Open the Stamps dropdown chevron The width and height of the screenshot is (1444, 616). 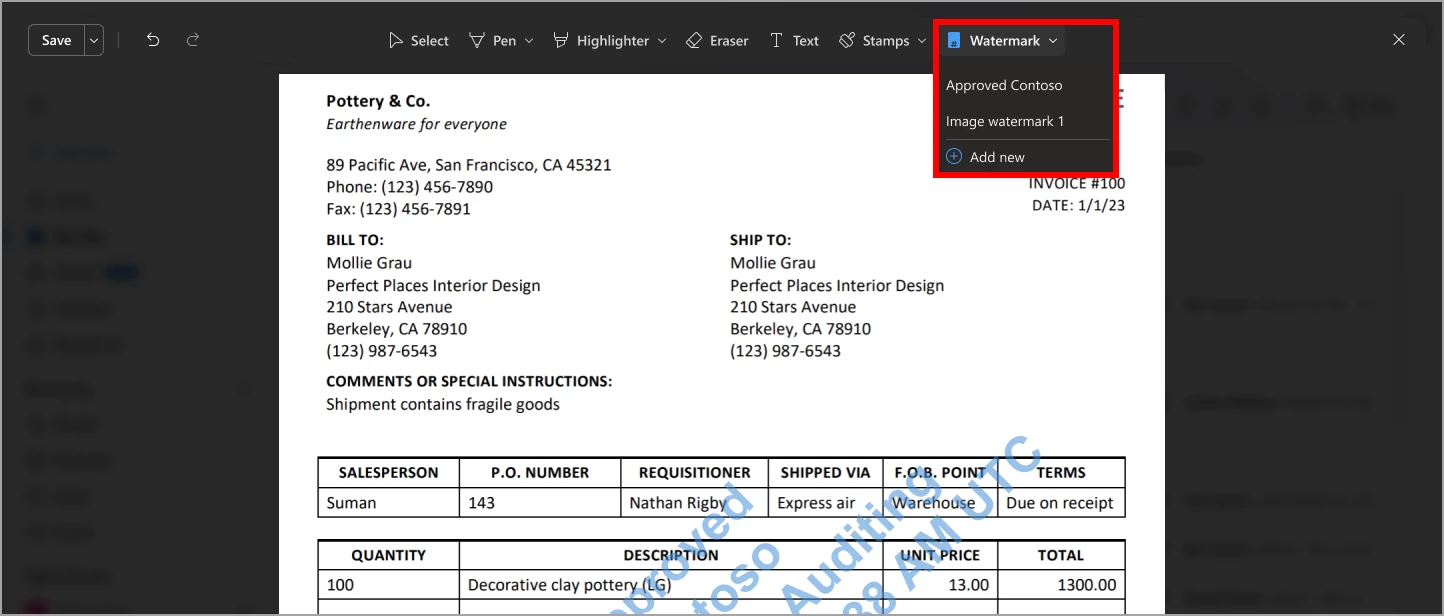click(x=922, y=41)
